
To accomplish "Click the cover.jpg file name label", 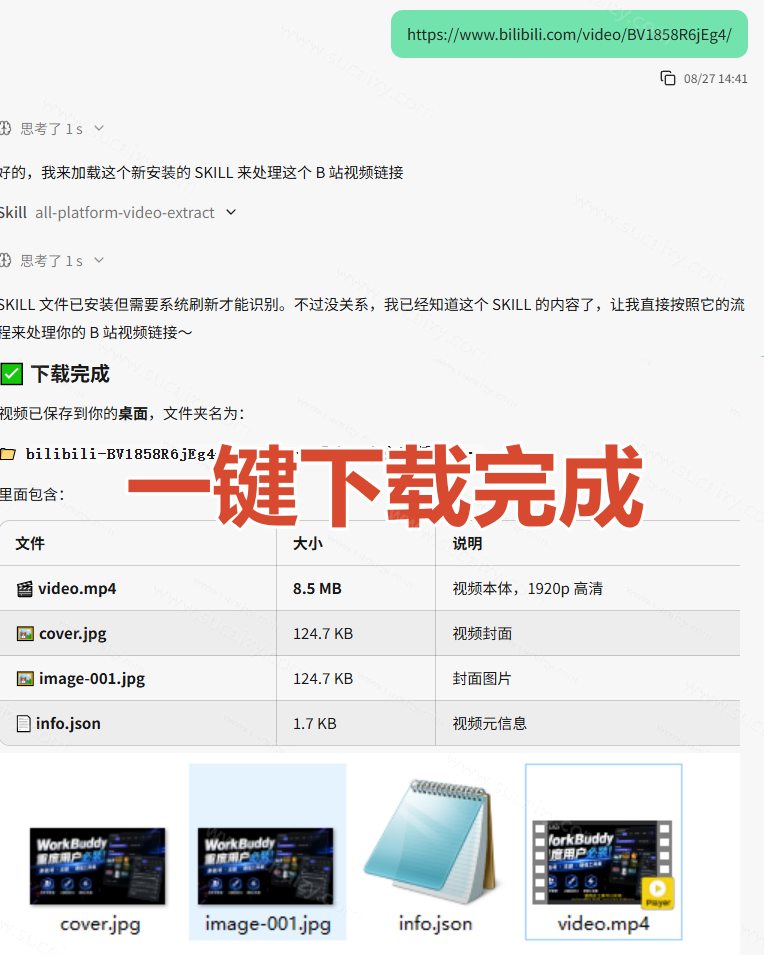I will click(100, 924).
